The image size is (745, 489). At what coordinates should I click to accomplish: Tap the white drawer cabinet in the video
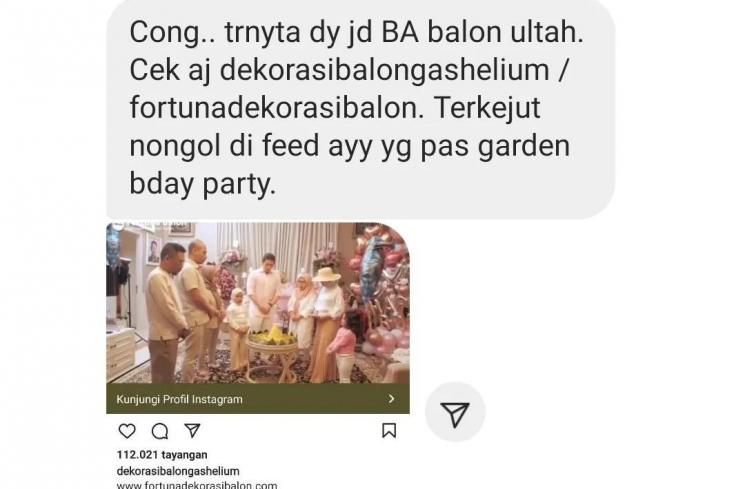point(120,352)
